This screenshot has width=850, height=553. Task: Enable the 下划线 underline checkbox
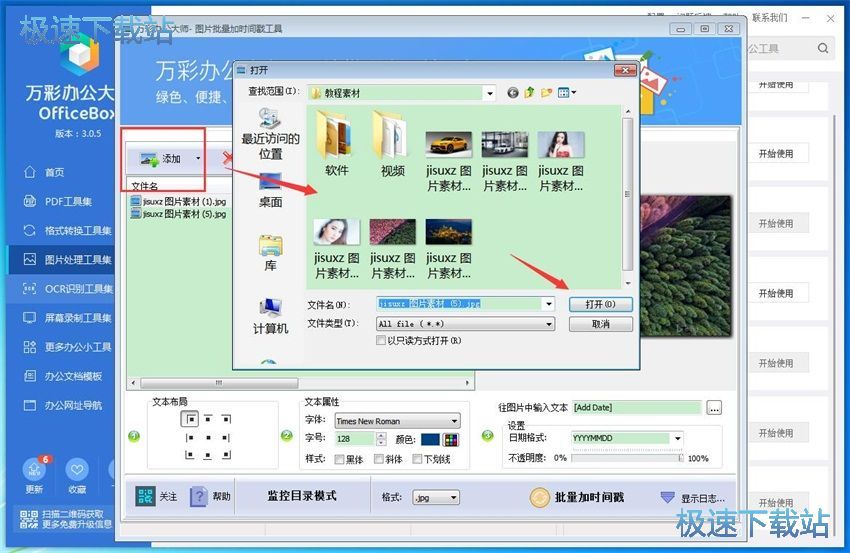(x=417, y=459)
